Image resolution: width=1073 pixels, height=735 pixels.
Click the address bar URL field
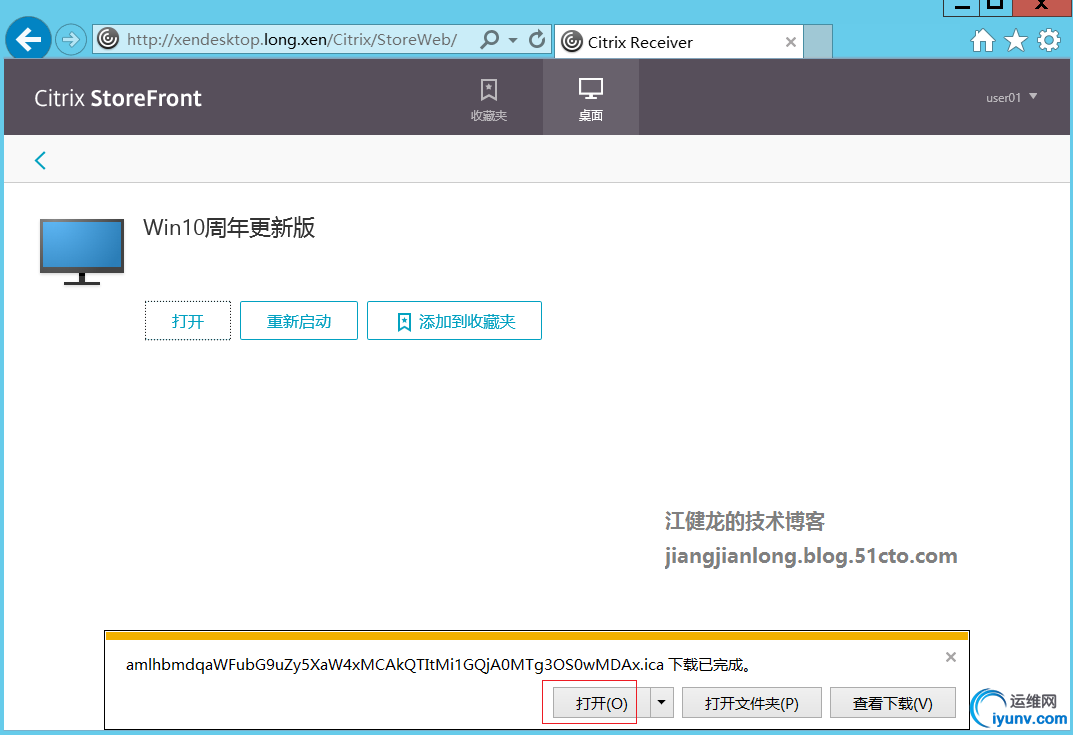(292, 40)
